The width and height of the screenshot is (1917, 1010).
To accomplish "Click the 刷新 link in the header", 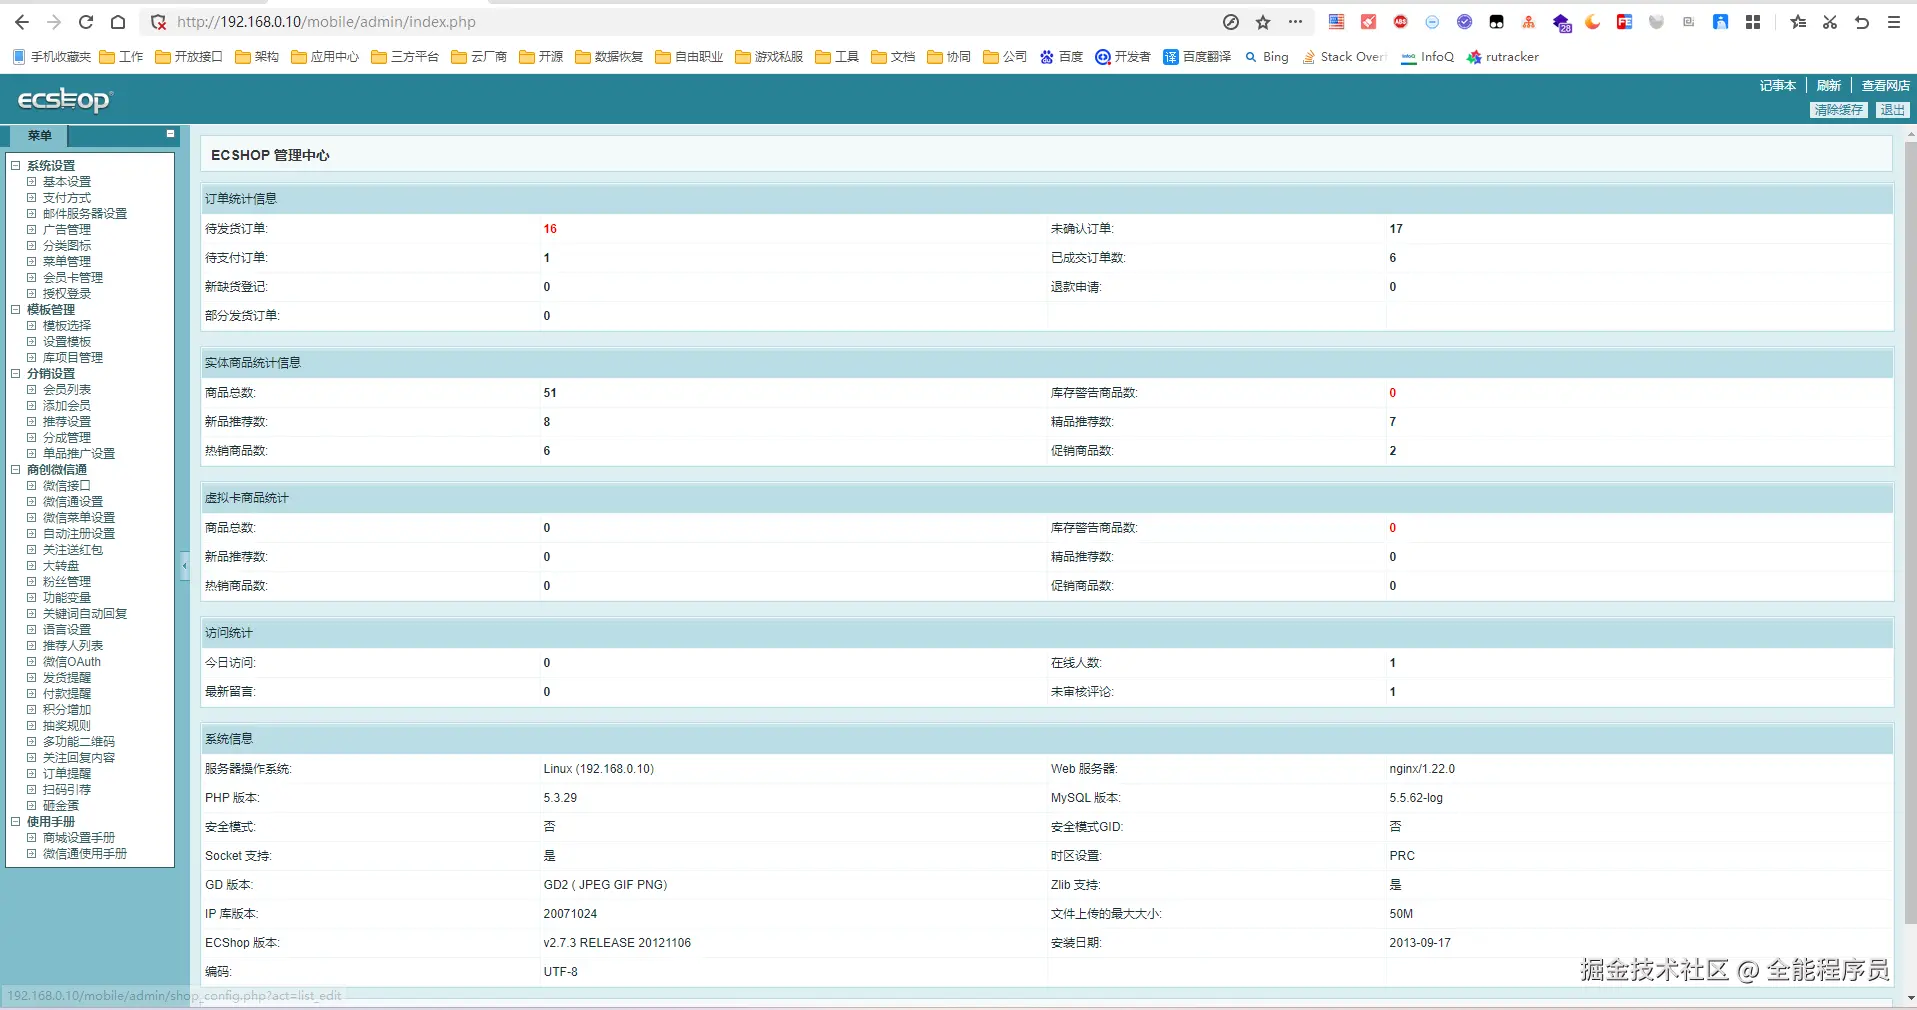I will click(1829, 86).
